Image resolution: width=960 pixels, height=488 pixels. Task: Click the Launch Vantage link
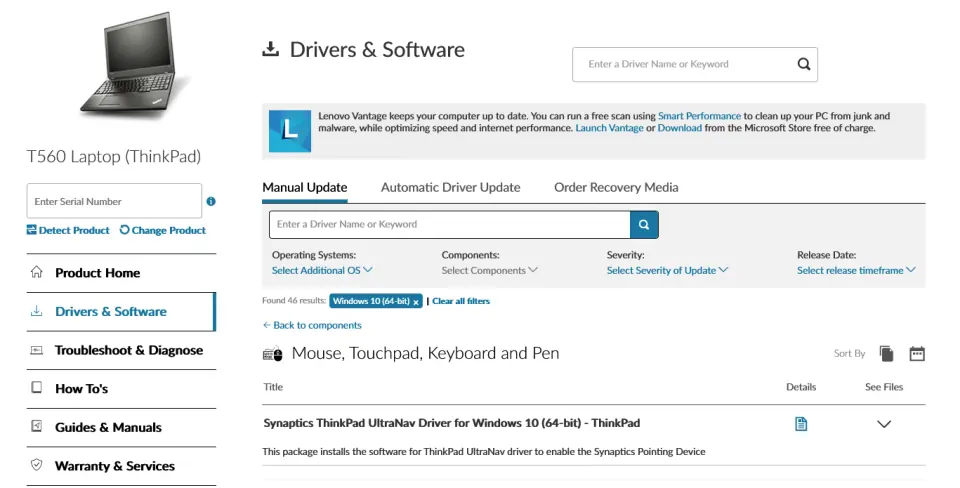609,128
